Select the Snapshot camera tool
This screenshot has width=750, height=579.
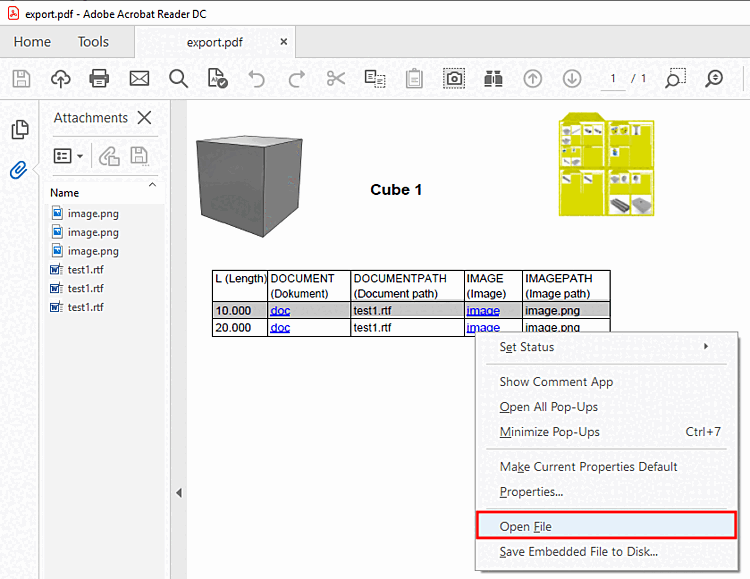click(x=454, y=78)
